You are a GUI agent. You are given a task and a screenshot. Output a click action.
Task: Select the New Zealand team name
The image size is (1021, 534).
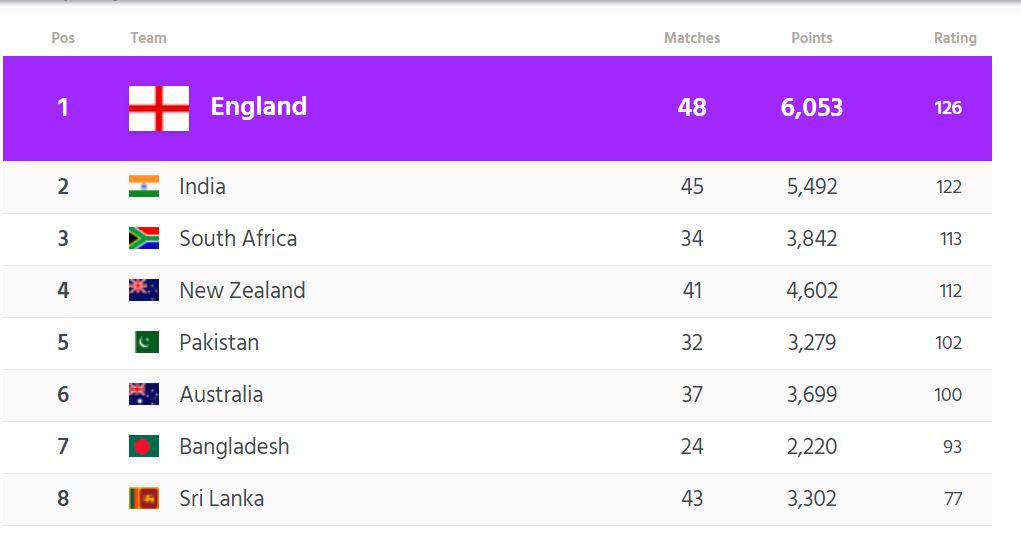click(x=242, y=290)
